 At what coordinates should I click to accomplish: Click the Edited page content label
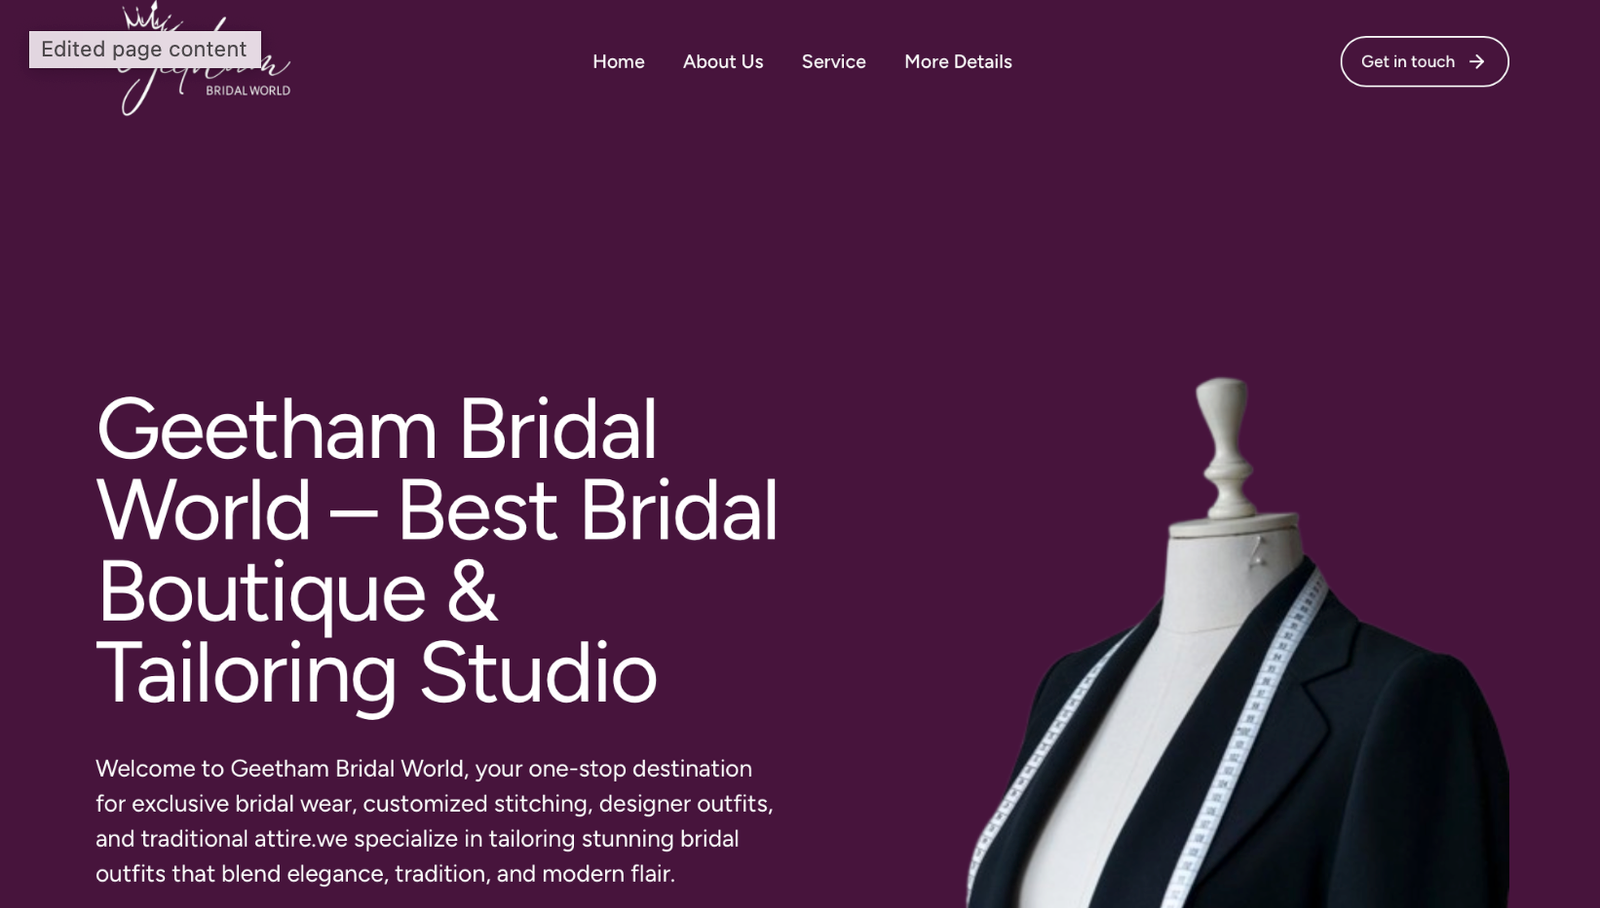tap(145, 49)
